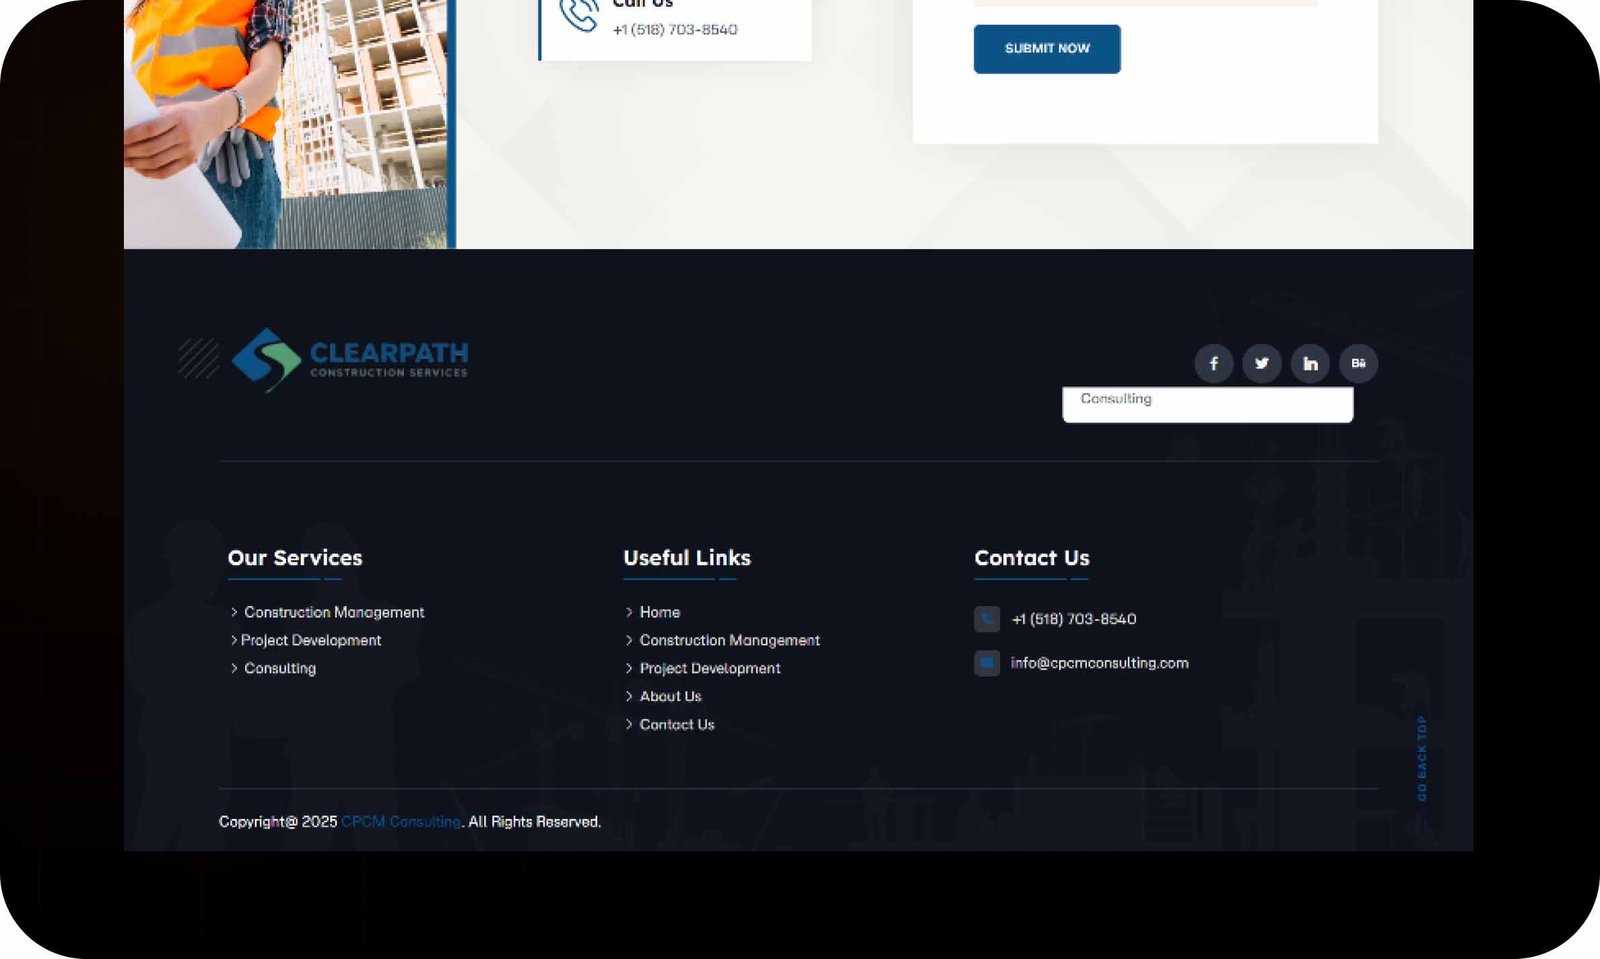Click the Useful Links heading
1600x959 pixels.
coord(687,558)
